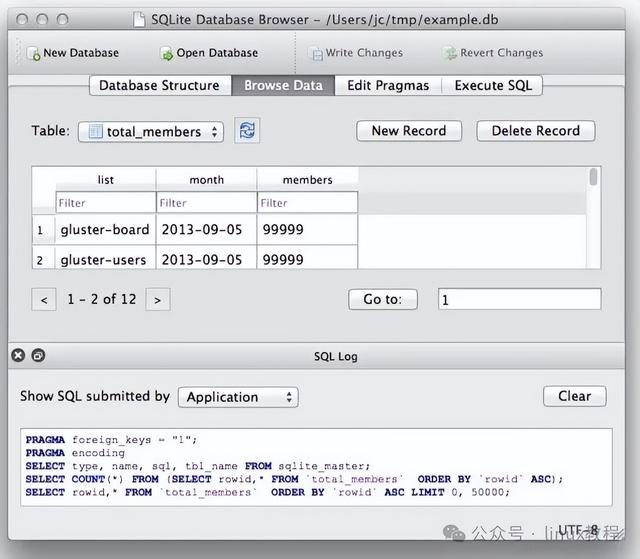Click the month column filter field
The image size is (640, 559).
click(207, 202)
